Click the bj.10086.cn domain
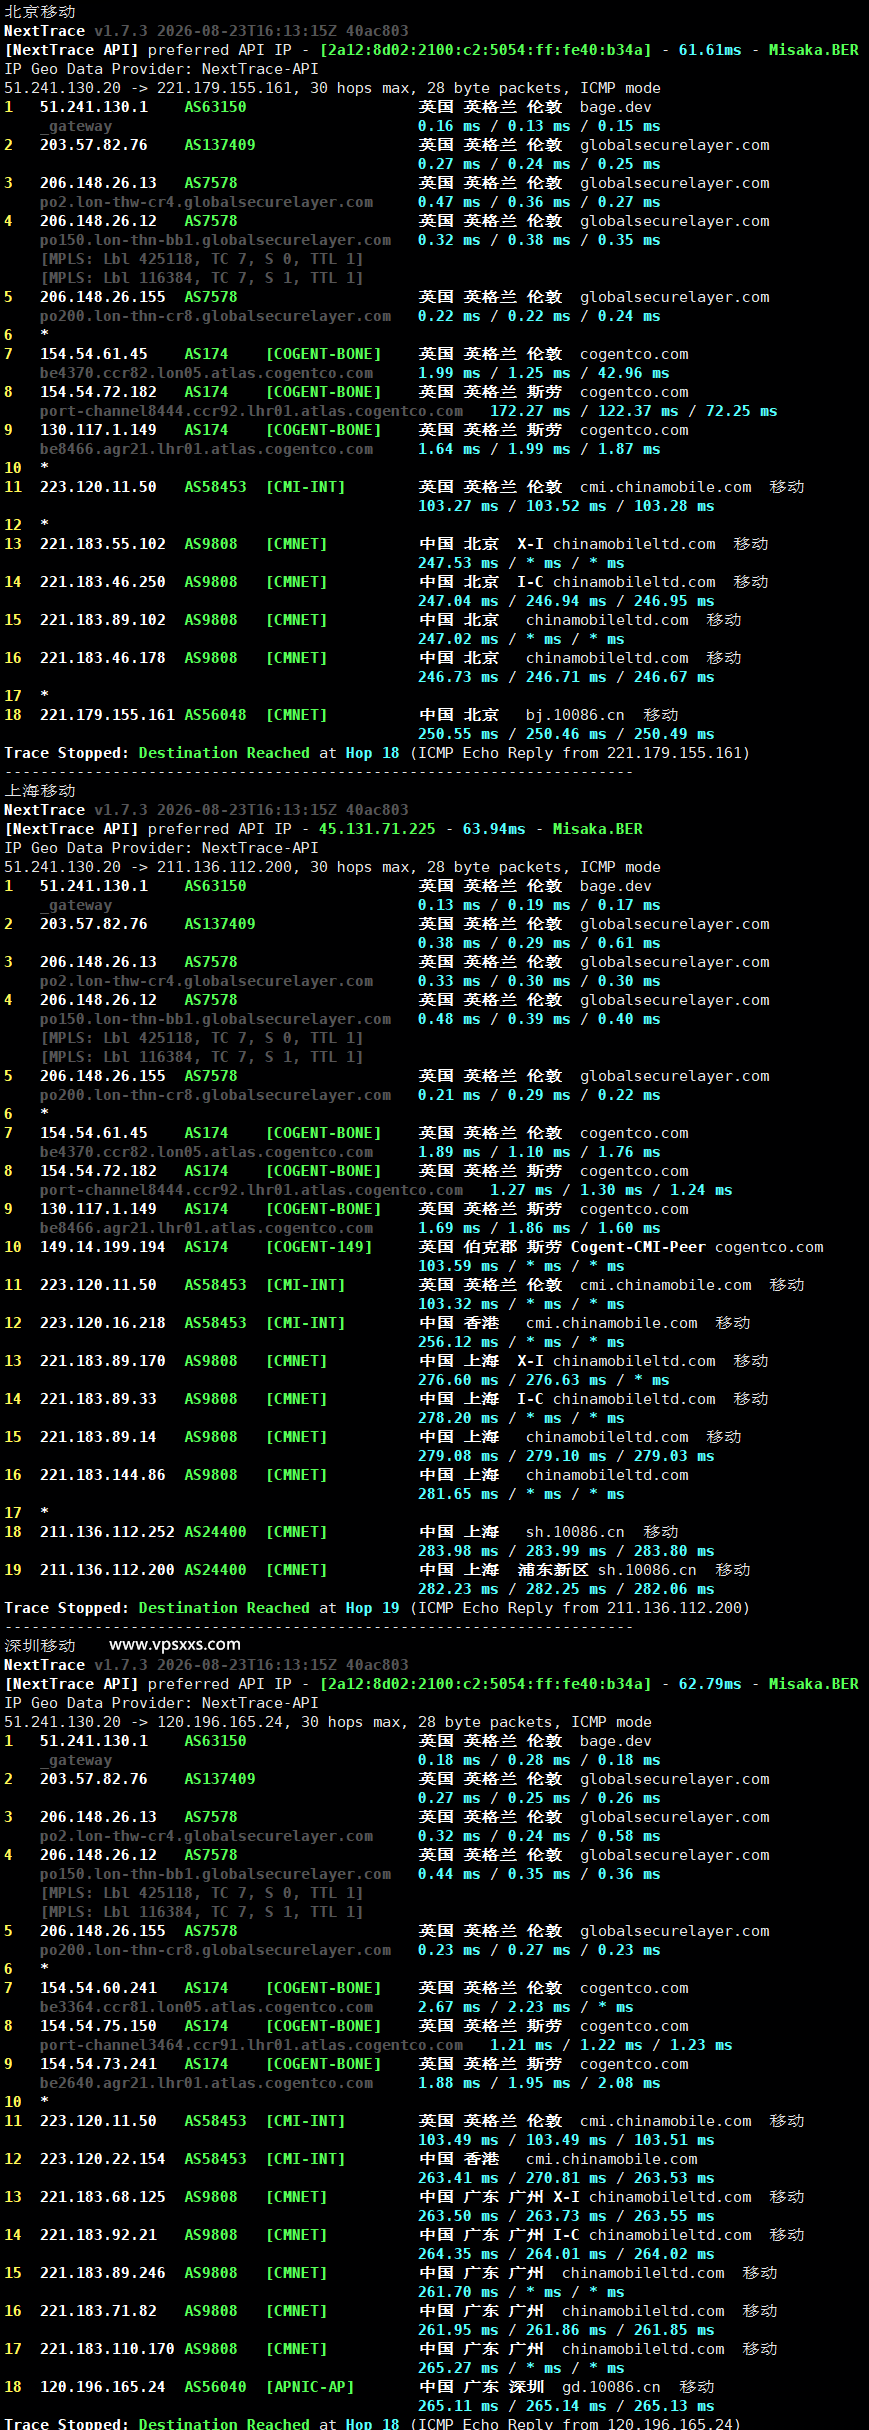The height and width of the screenshot is (2430, 869). click(x=575, y=715)
